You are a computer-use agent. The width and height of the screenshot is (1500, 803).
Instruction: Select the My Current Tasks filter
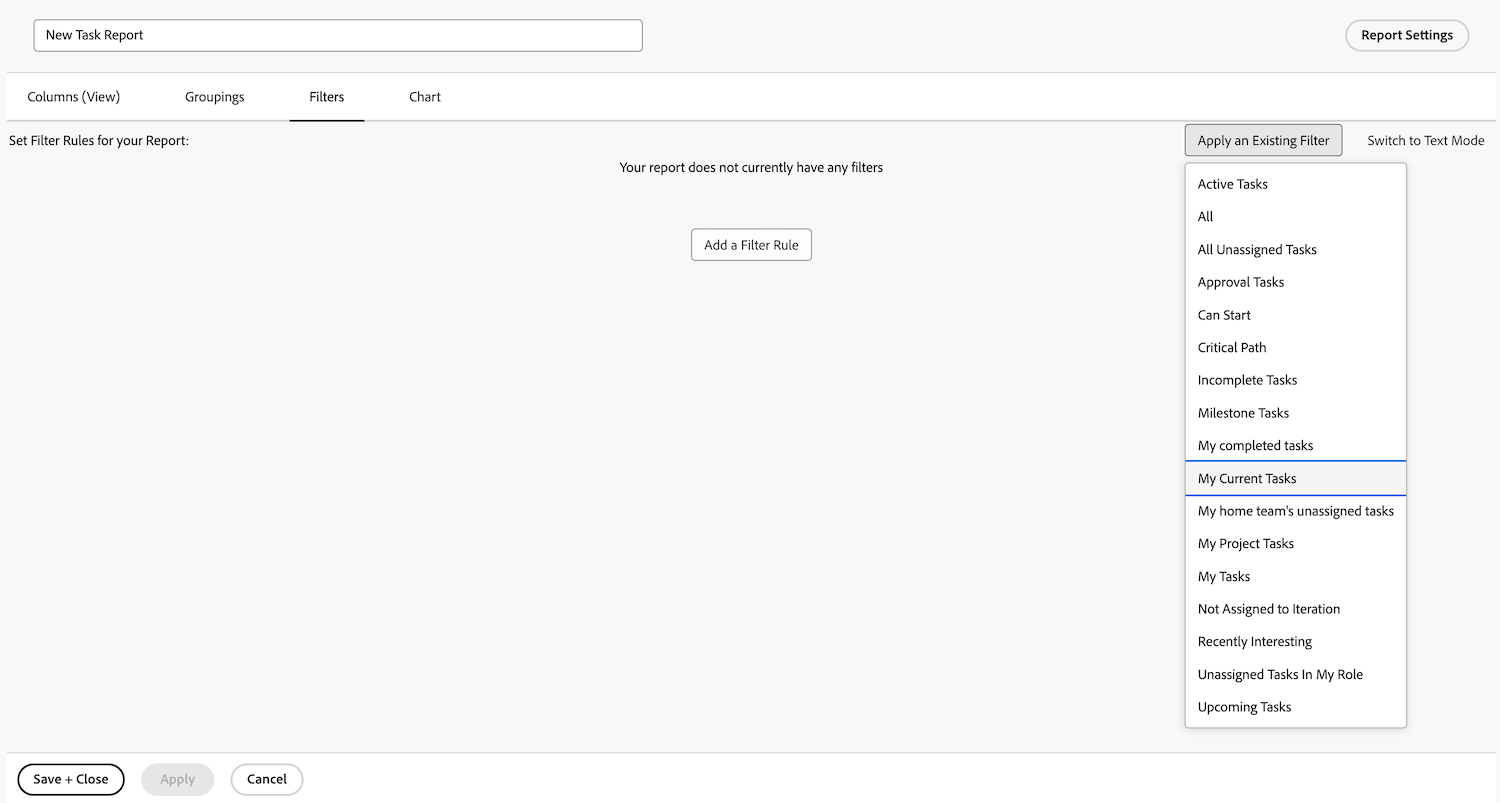(x=1246, y=478)
